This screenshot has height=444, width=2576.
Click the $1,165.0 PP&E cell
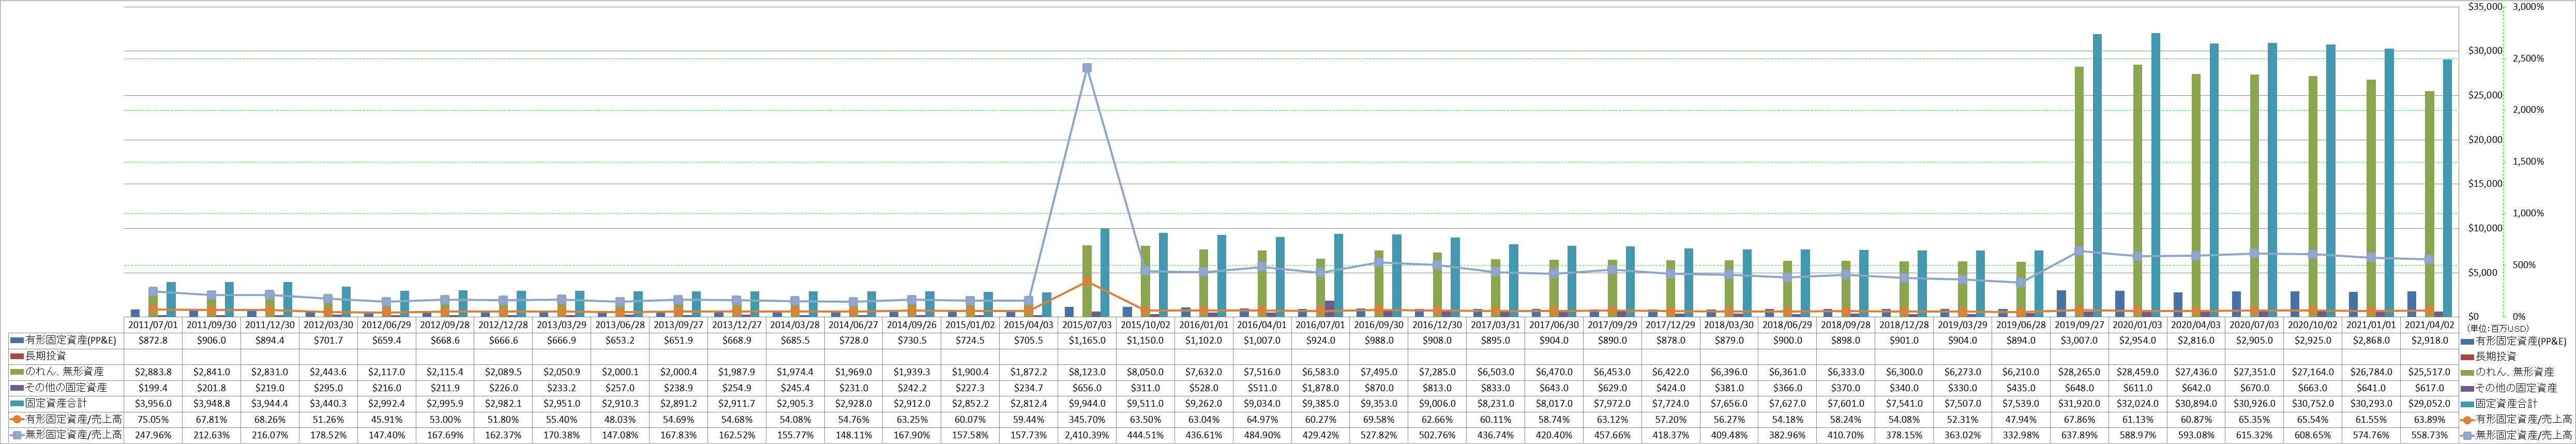(x=1086, y=341)
